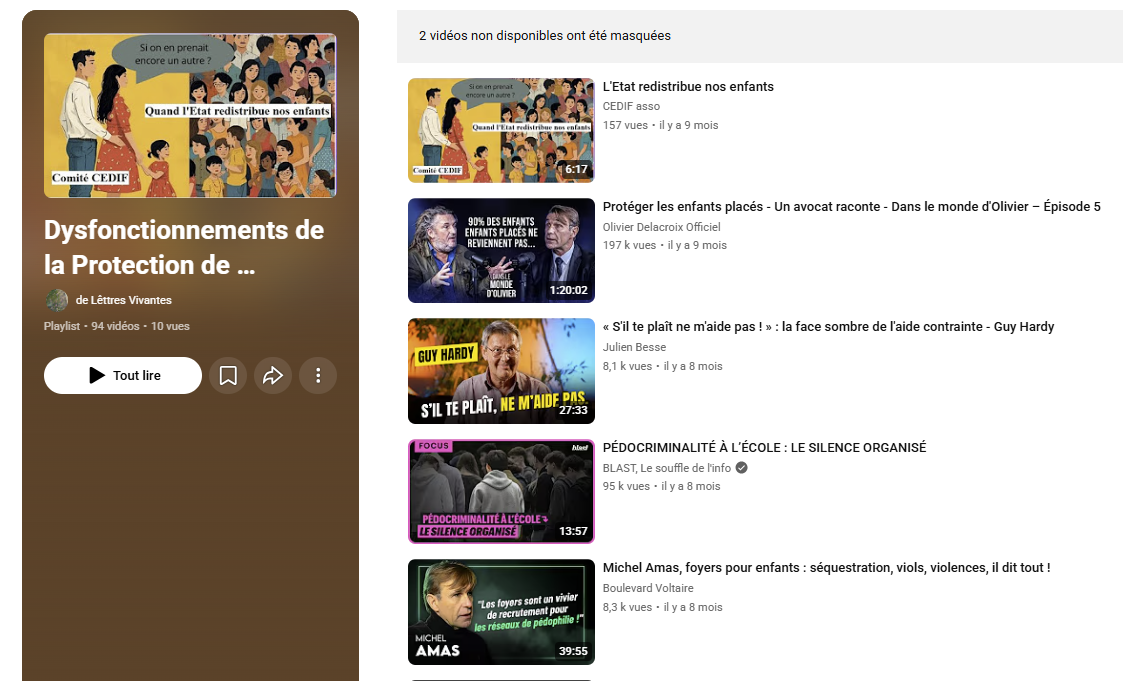
Task: Visit the Olivier Delacroix Officiel channel
Action: (662, 227)
